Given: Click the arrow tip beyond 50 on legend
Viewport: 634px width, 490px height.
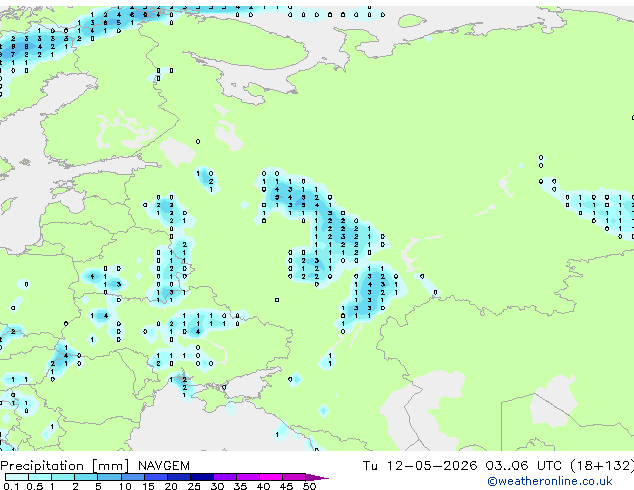Looking at the screenshot, I should point(317,478).
